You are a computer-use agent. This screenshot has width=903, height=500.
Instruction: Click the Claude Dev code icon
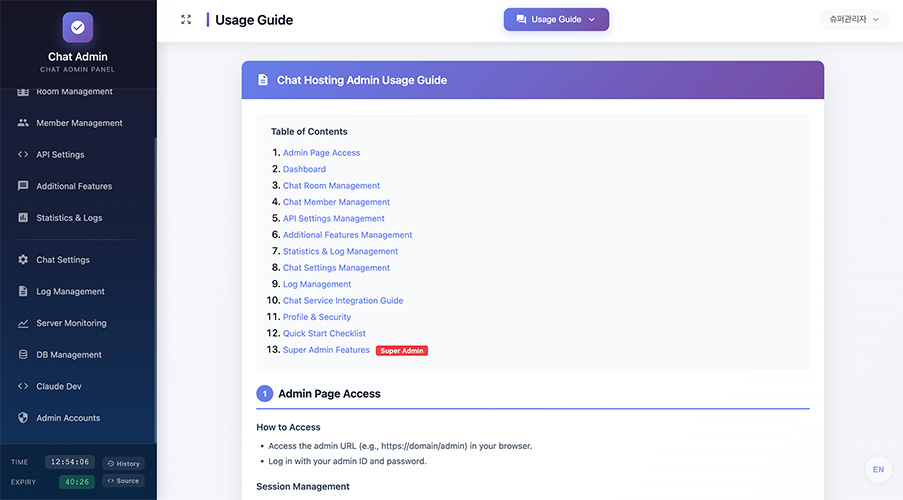[23, 387]
